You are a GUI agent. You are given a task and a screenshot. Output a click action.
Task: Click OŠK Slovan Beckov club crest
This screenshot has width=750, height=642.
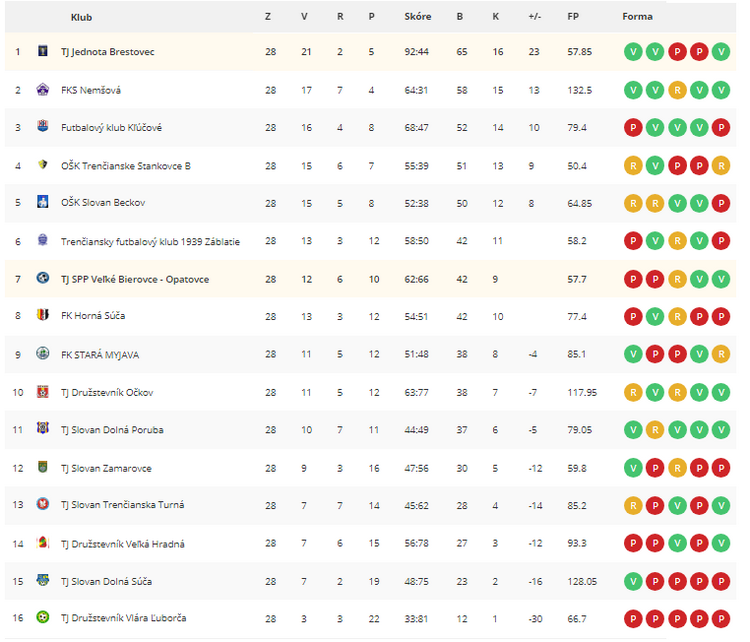(x=43, y=202)
